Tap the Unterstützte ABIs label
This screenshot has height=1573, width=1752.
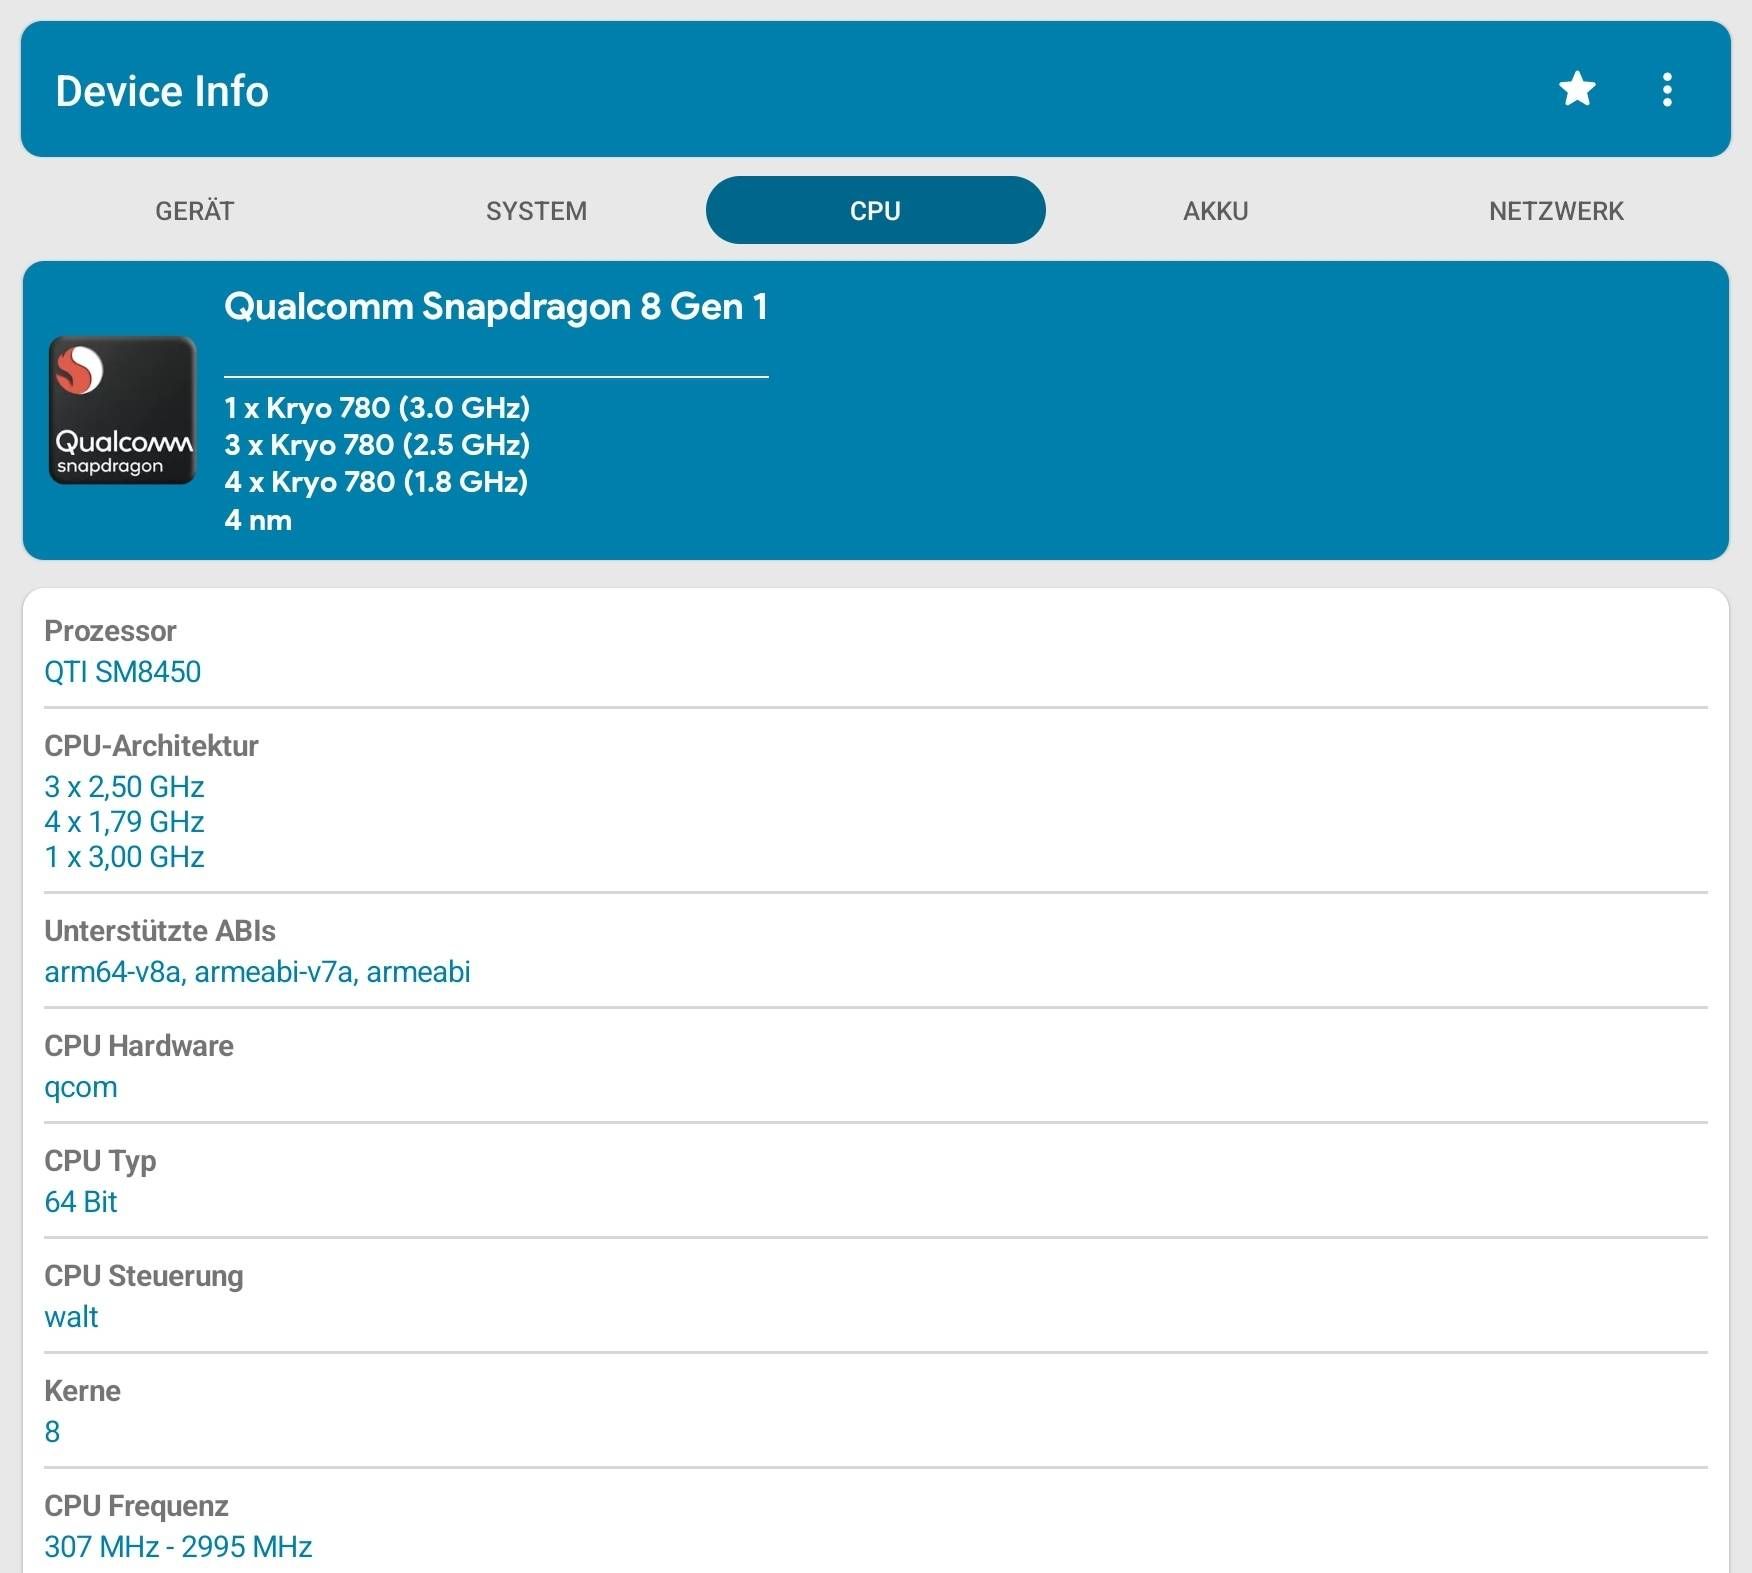[x=160, y=931]
